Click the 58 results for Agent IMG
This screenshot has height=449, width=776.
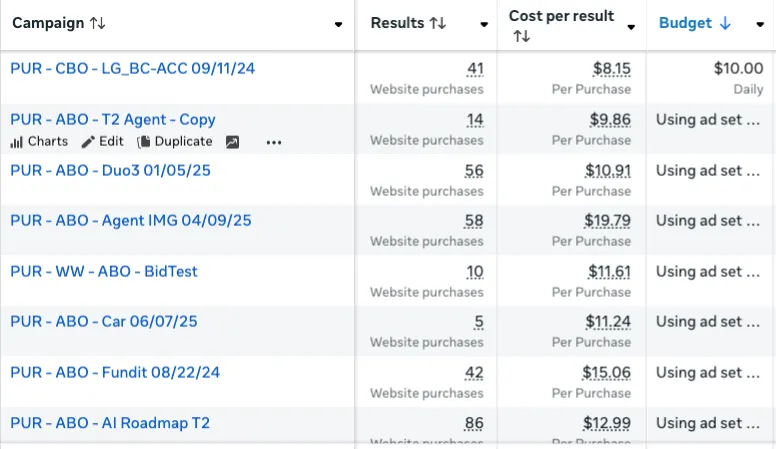[474, 220]
